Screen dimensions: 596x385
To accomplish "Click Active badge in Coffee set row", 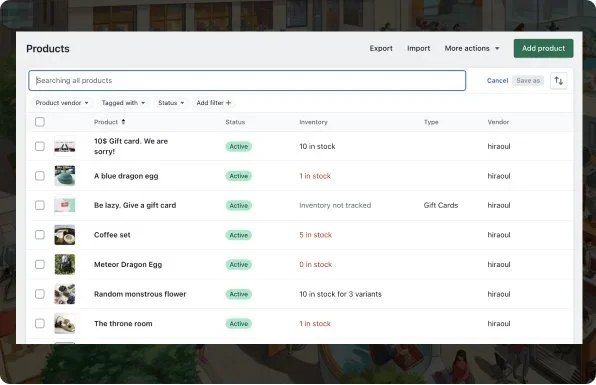I will click(x=238, y=235).
